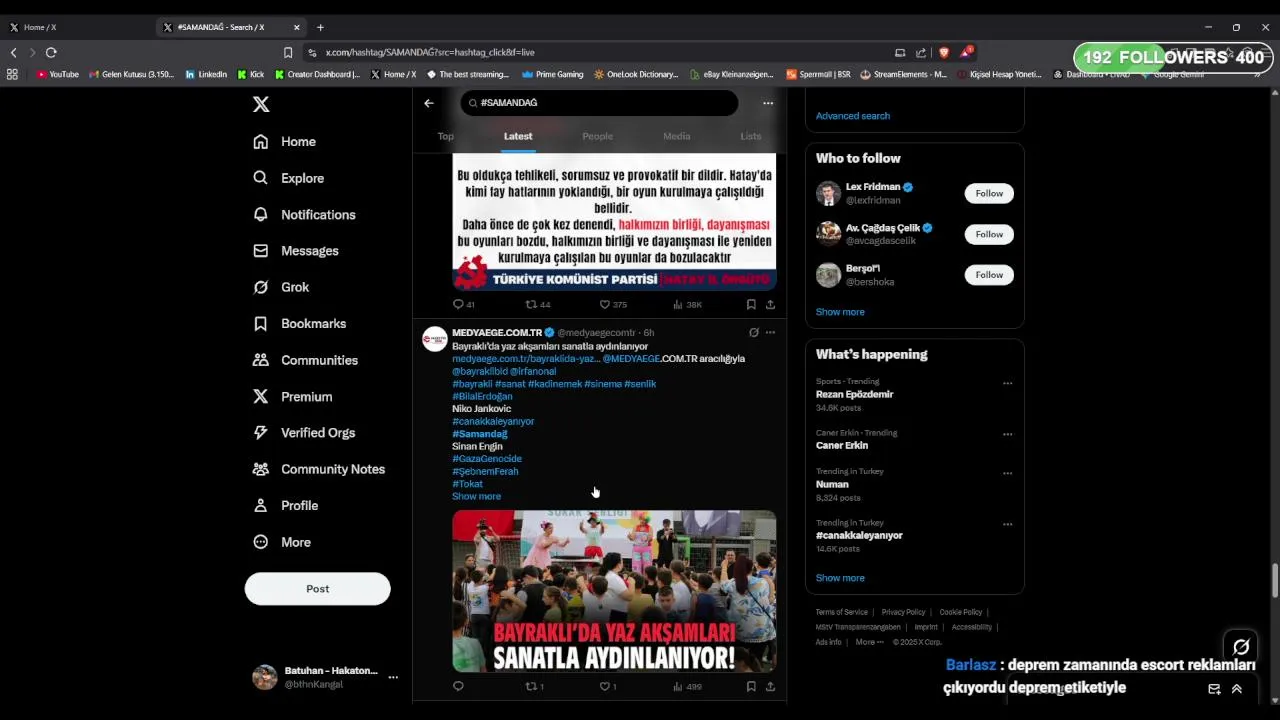Open options for Caner Erkin trend
The image size is (1280, 720).
pyautogui.click(x=1007, y=434)
